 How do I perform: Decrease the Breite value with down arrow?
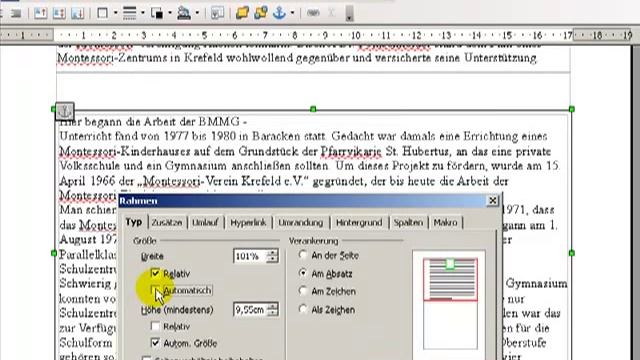point(272,259)
